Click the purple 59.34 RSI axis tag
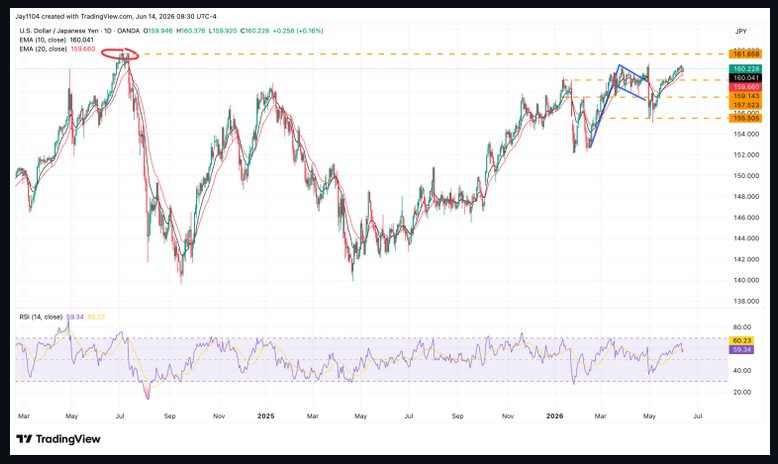The width and height of the screenshot is (778, 464). (x=742, y=350)
